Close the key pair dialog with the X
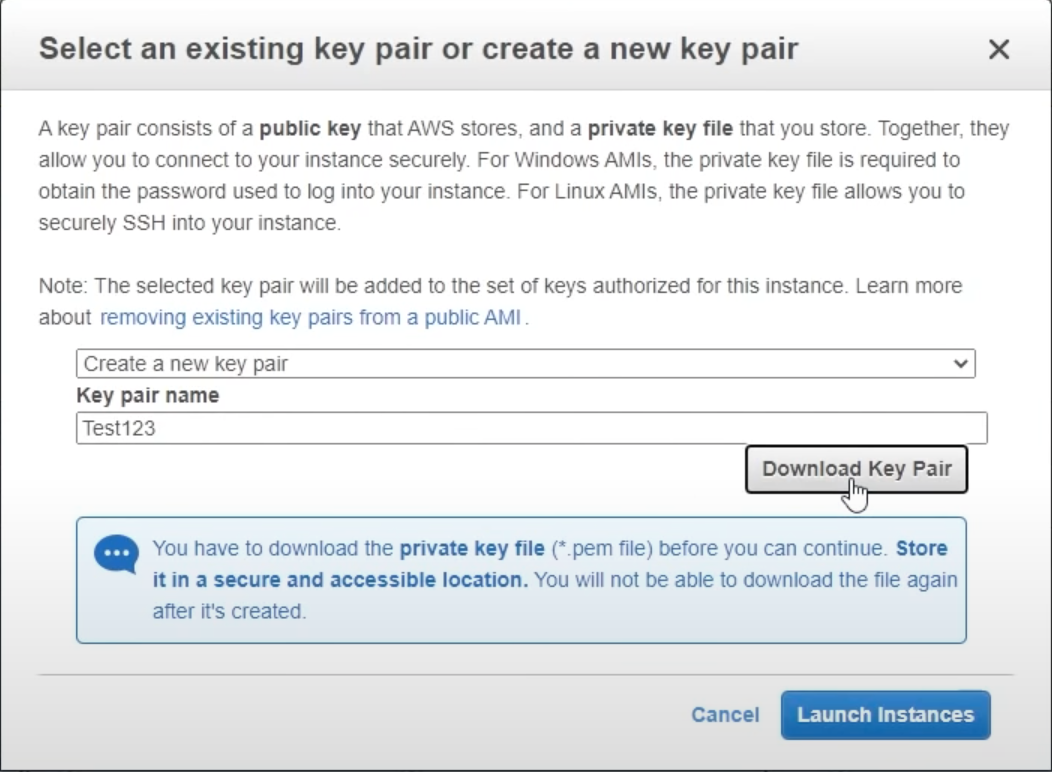Viewport: 1052px width, 772px height. point(998,50)
